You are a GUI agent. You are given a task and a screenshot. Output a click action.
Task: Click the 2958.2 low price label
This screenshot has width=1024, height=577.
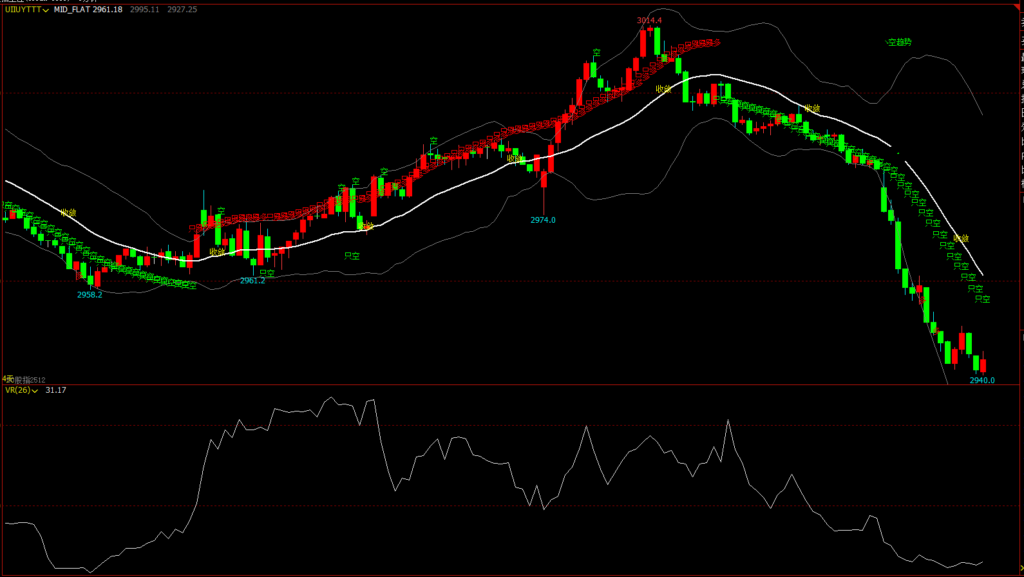[x=90, y=295]
